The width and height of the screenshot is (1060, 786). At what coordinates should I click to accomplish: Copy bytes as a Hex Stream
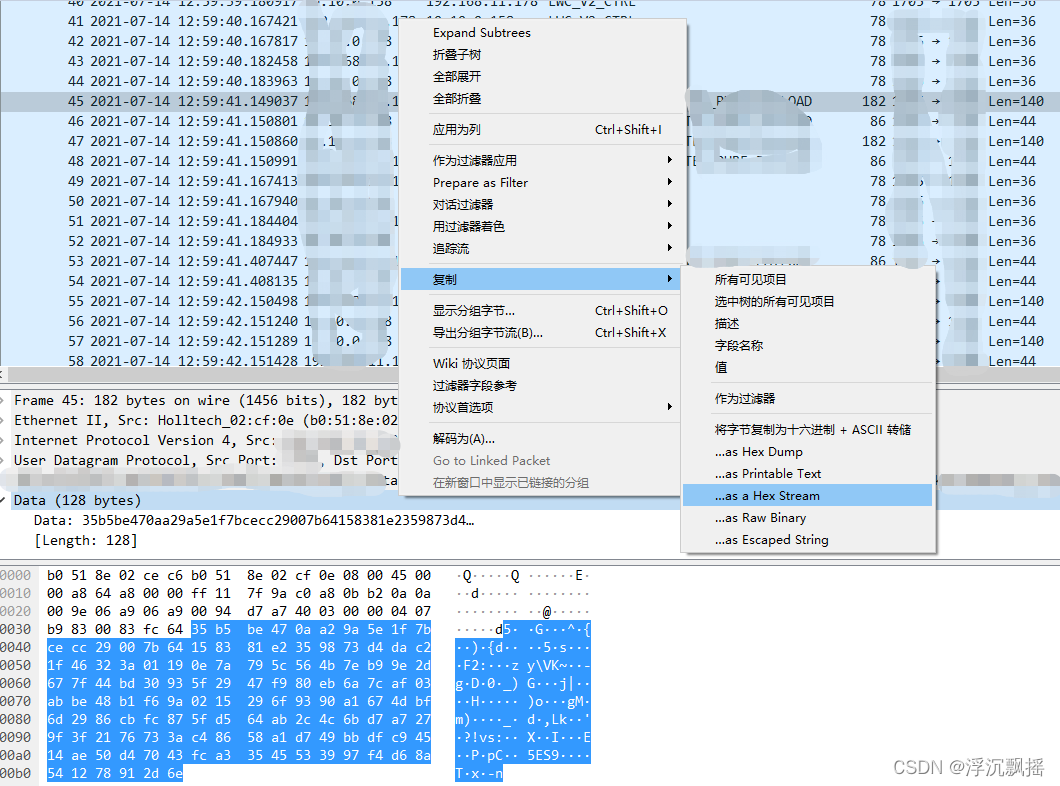point(808,495)
